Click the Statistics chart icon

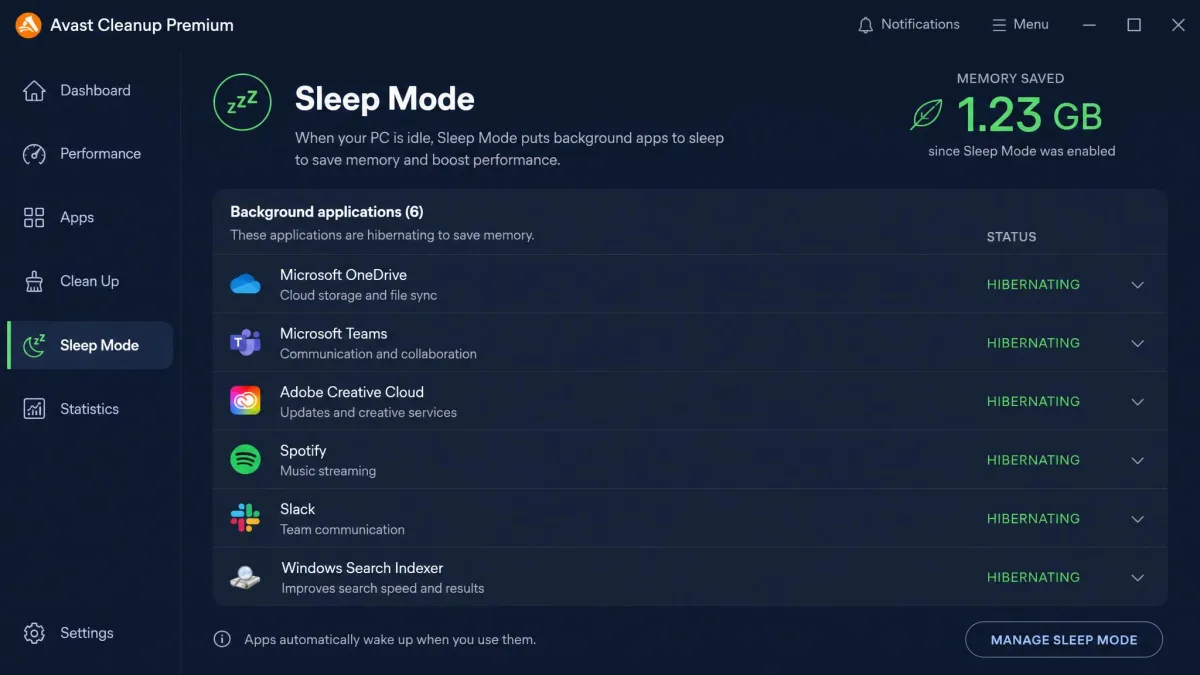pyautogui.click(x=34, y=409)
